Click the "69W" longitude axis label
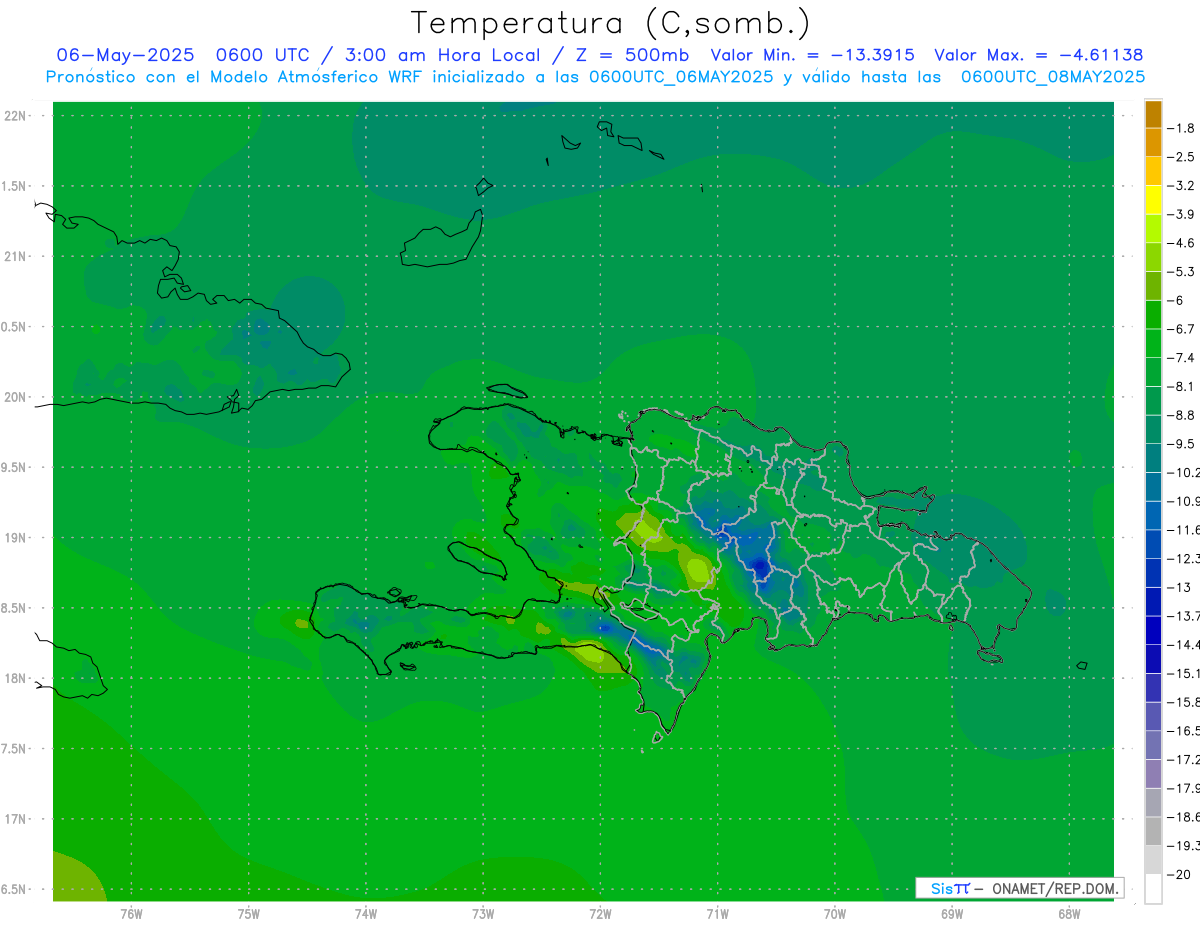 click(951, 913)
